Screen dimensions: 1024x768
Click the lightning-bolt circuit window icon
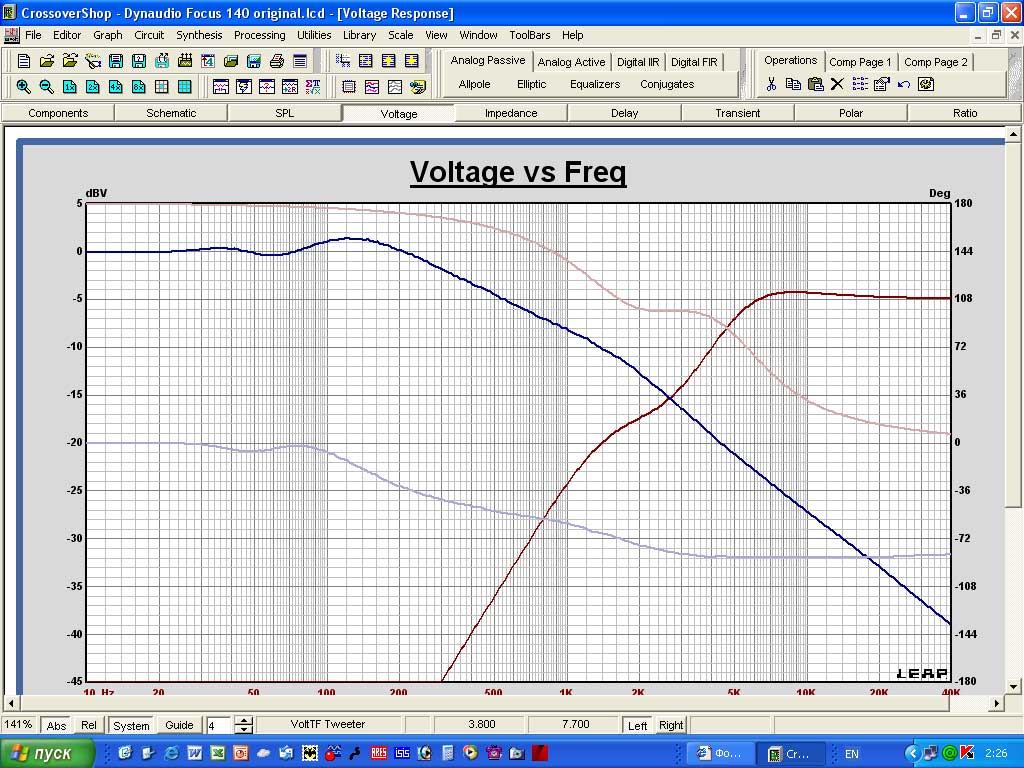(244, 86)
